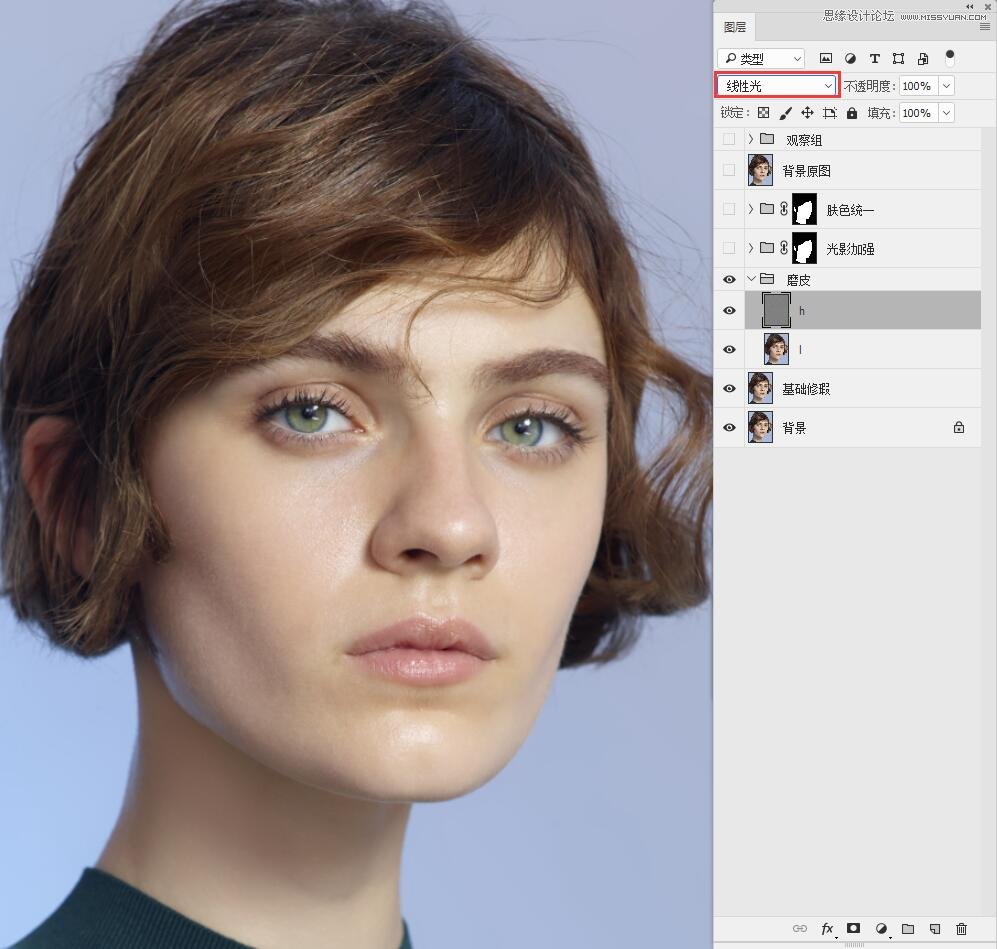Image resolution: width=997 pixels, height=949 pixels.
Task: Click prevent artboard auto-nesting lock icon
Action: pos(829,113)
